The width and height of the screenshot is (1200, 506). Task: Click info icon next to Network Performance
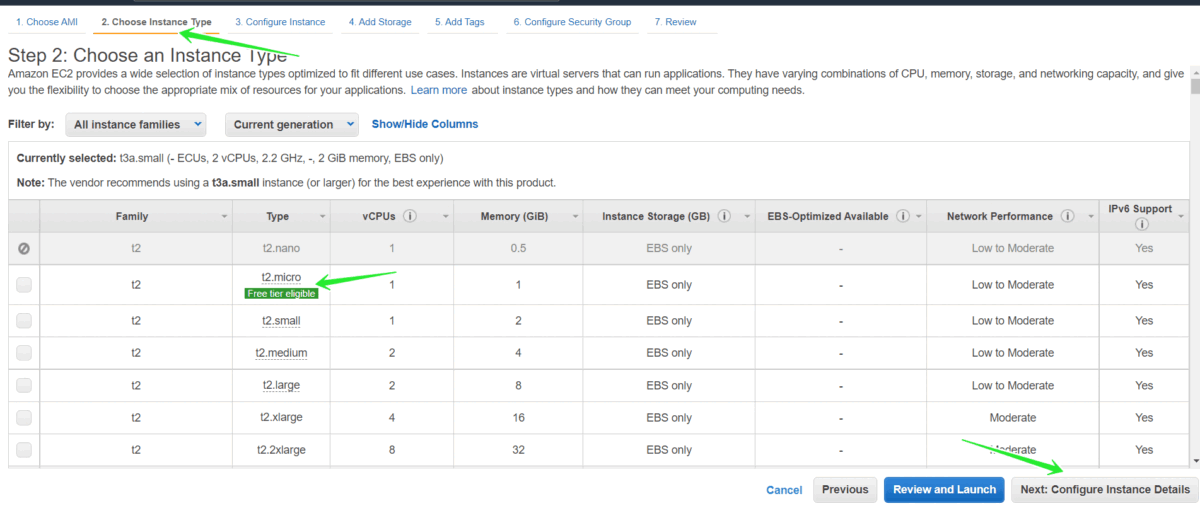click(1067, 216)
